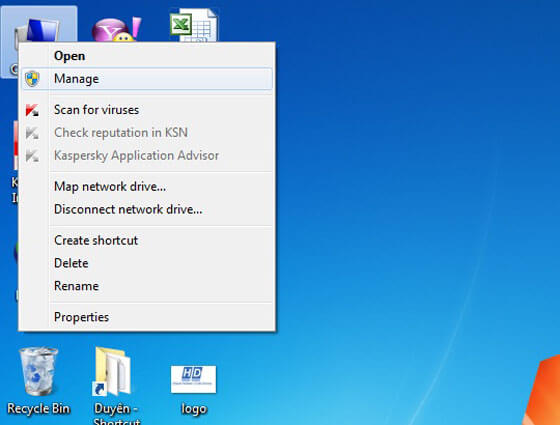560x425 pixels.
Task: Click the Duyên - Shortcut label text
Action: [x=116, y=414]
